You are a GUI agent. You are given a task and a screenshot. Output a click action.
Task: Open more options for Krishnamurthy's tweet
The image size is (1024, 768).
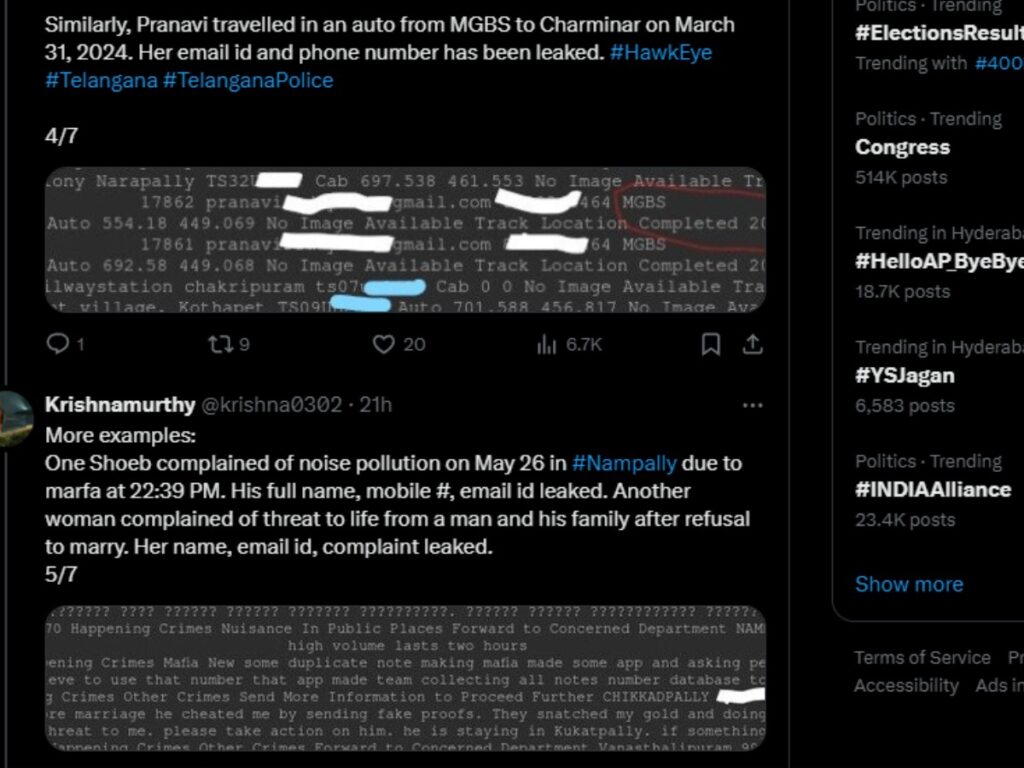[752, 405]
